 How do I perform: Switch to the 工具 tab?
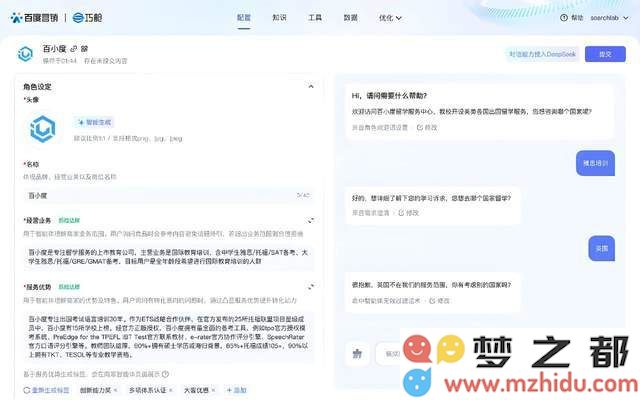(315, 18)
